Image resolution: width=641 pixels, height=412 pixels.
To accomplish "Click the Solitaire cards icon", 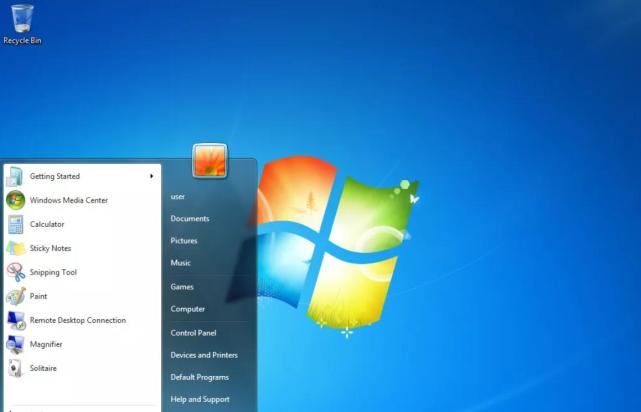I will (x=16, y=368).
